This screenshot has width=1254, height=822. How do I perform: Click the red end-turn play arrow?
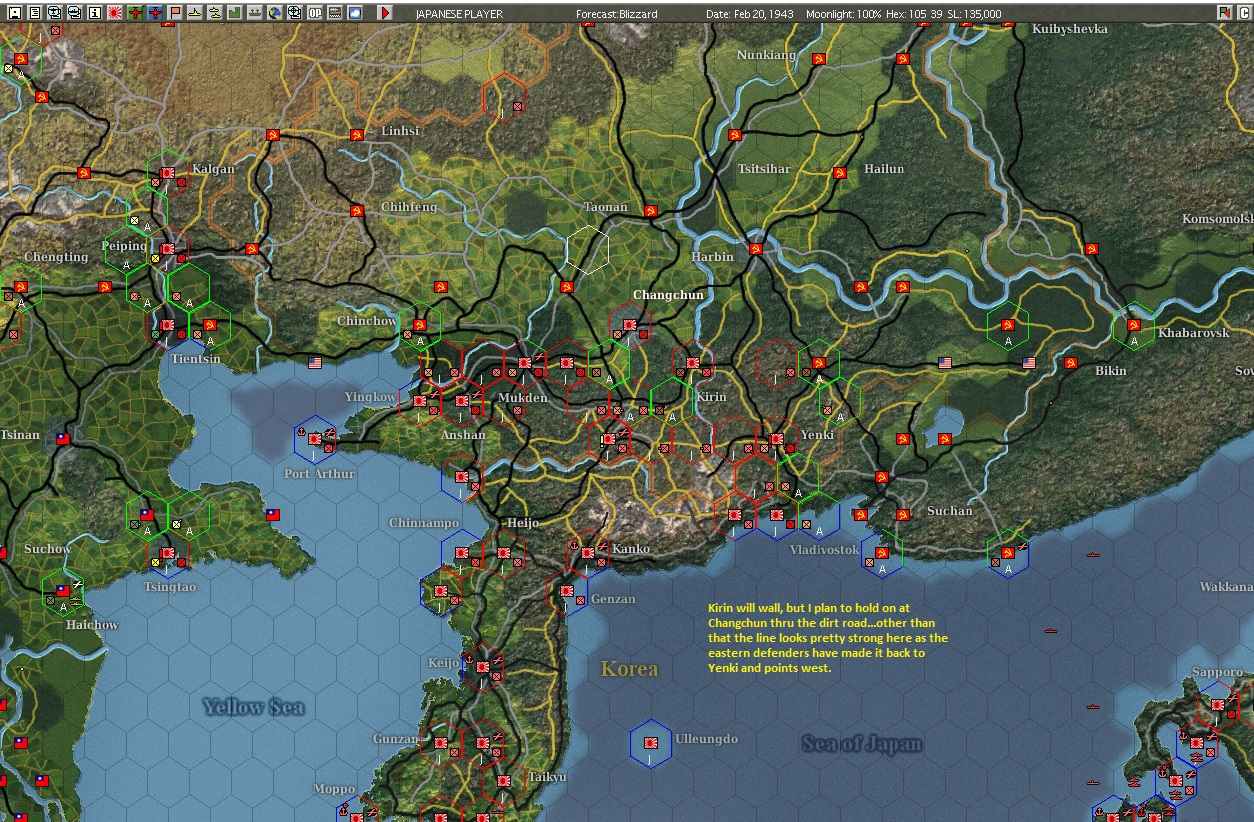pos(385,13)
